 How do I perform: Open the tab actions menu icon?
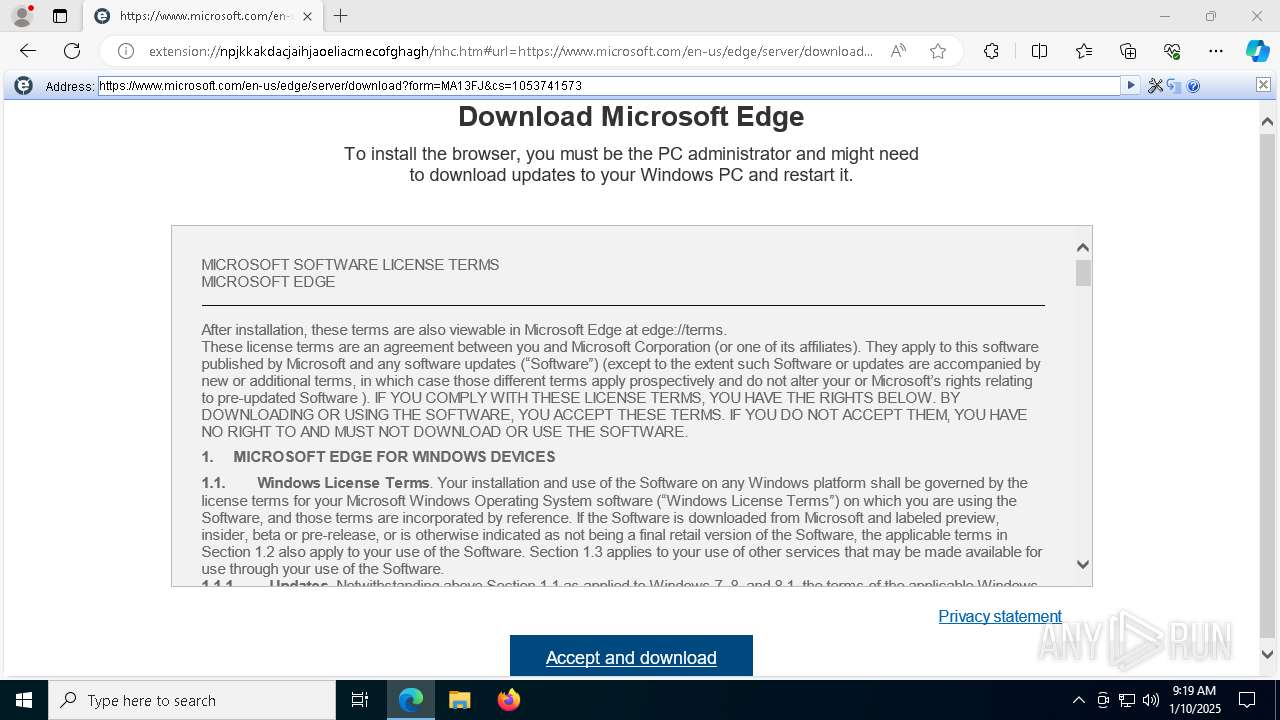tap(60, 16)
